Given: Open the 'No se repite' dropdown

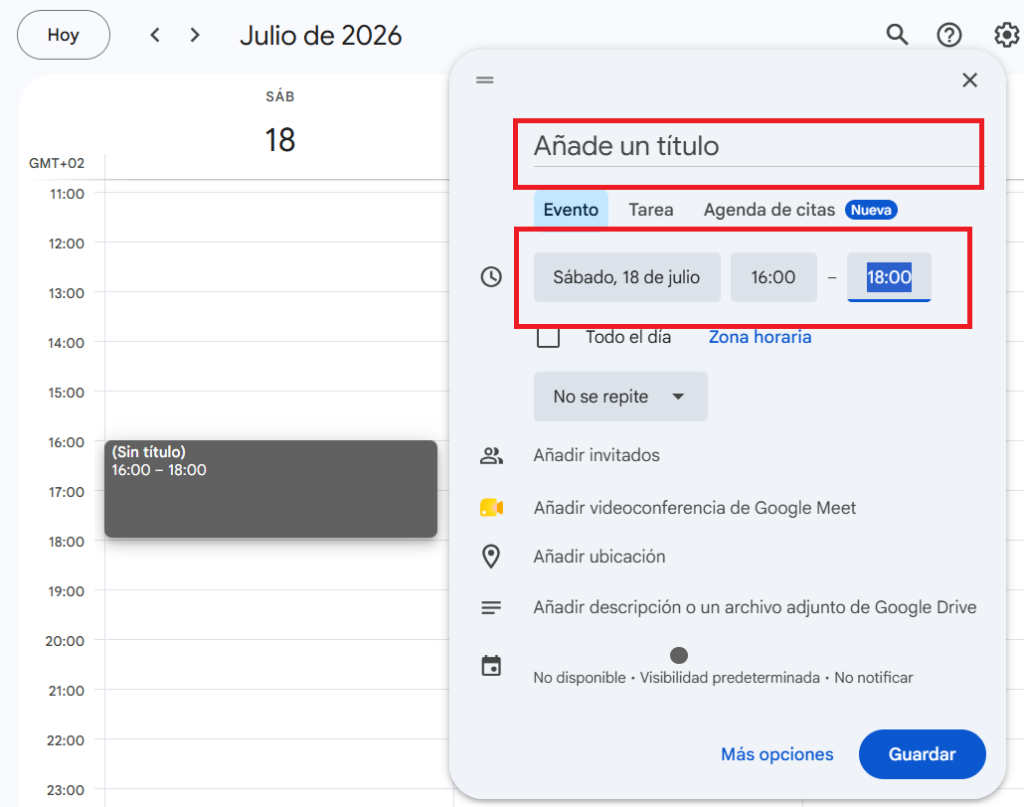Looking at the screenshot, I should [620, 396].
